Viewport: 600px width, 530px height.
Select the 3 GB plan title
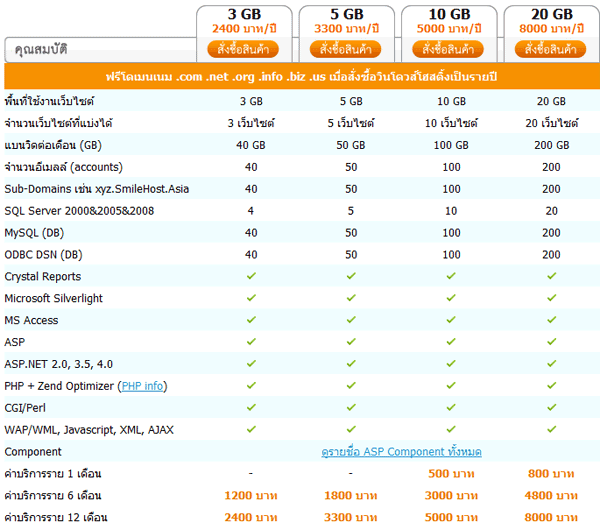(245, 14)
